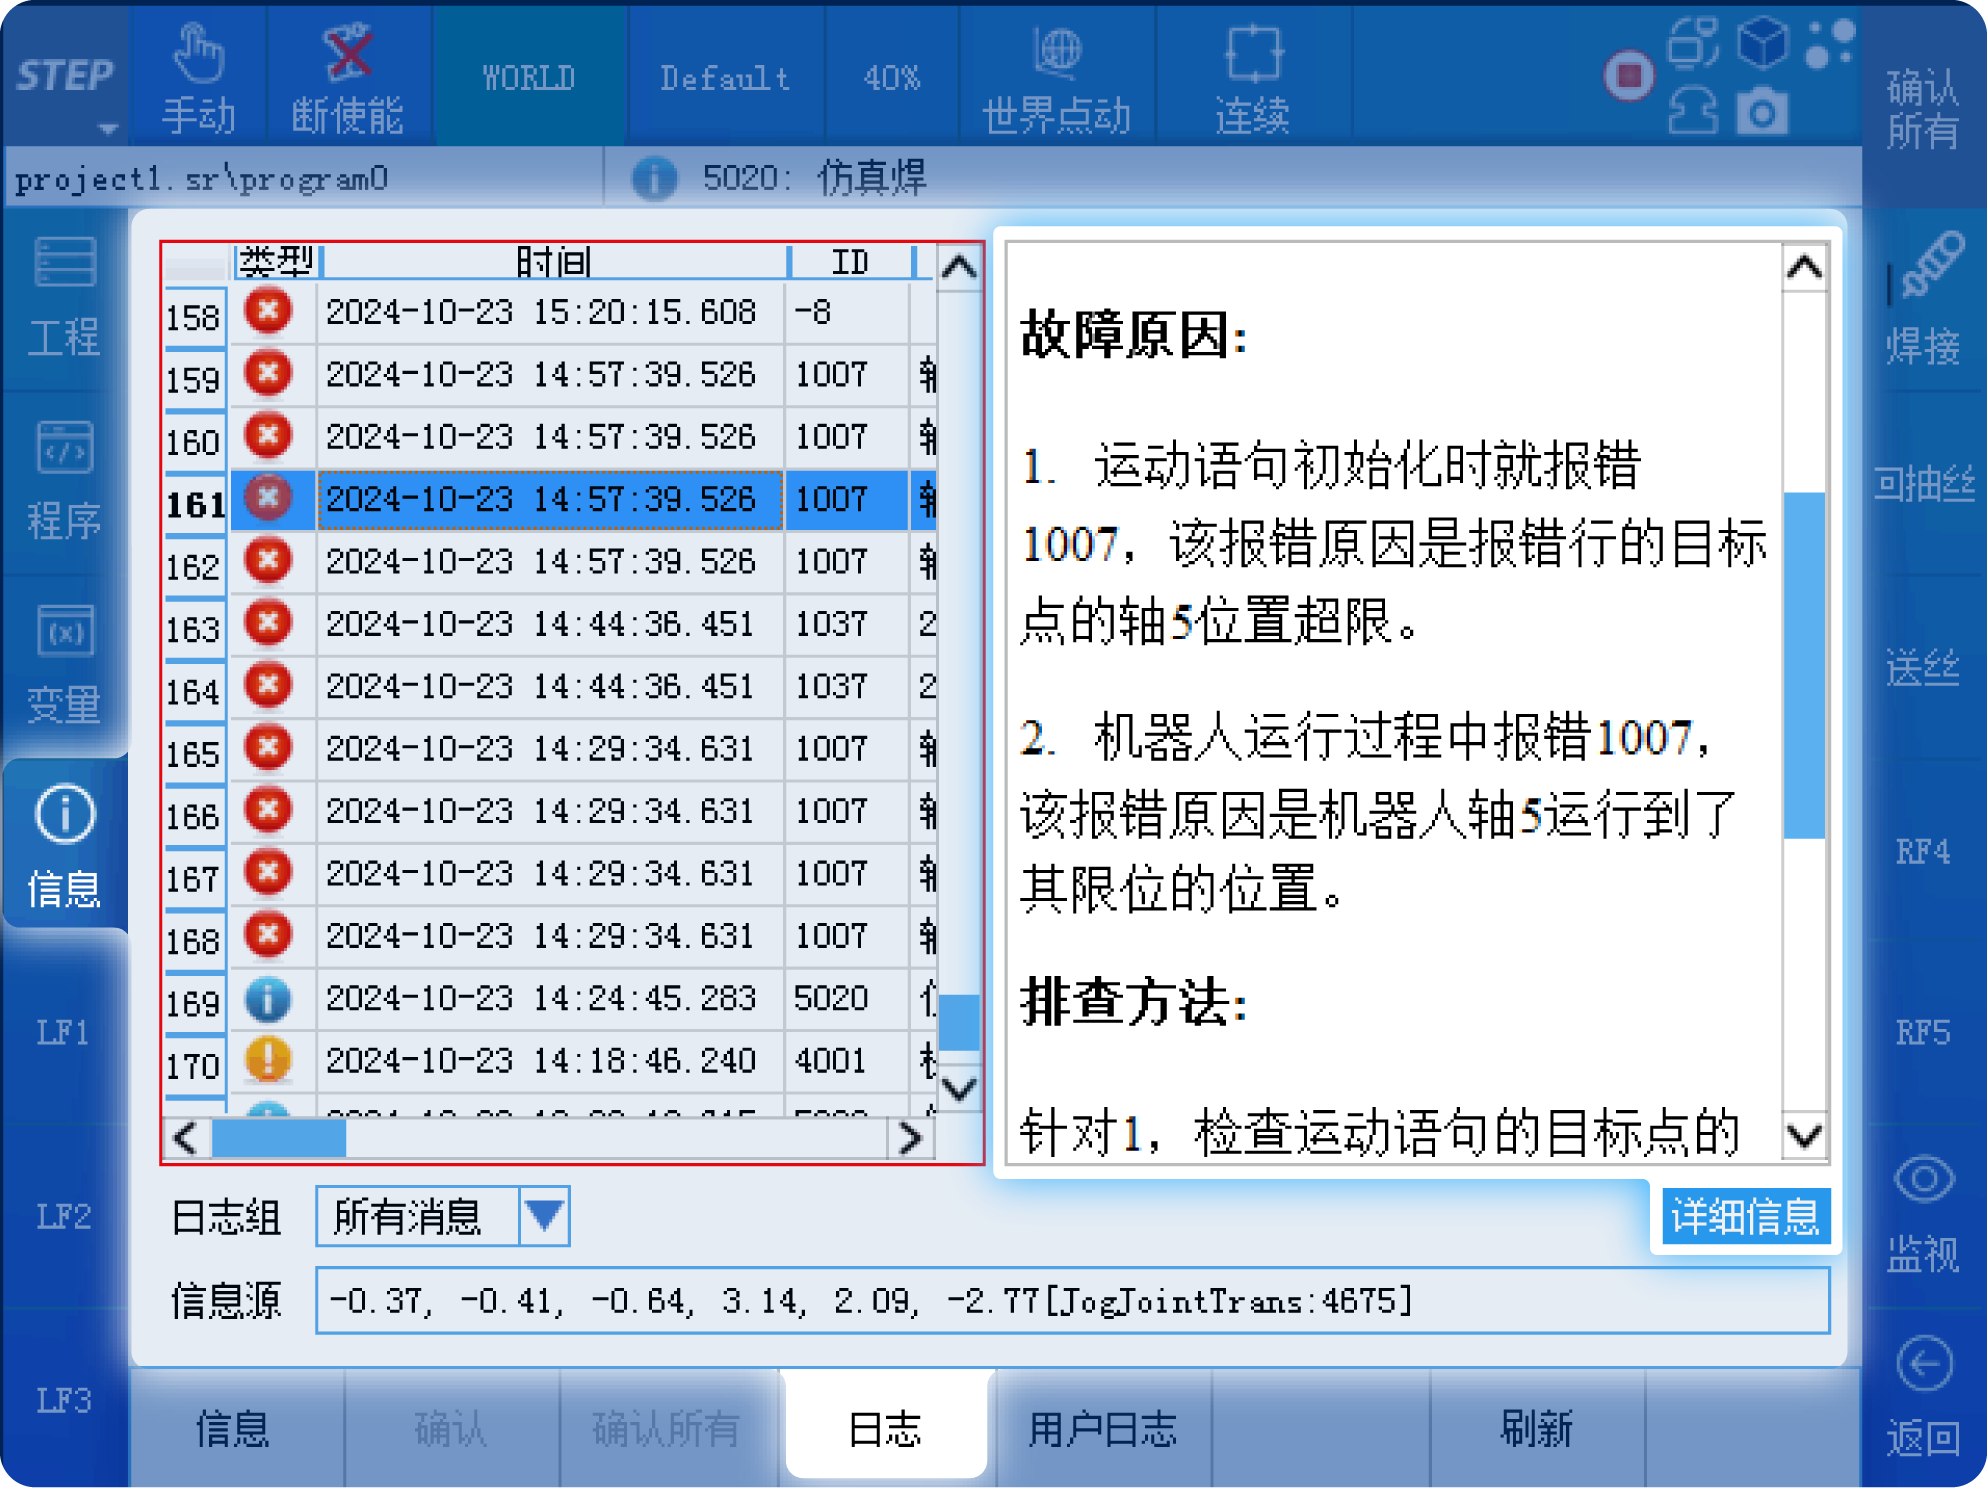Viewport: 1987px width, 1488px height.
Task: Trigger the 回抽丝 wire retract key
Action: pos(1924,483)
